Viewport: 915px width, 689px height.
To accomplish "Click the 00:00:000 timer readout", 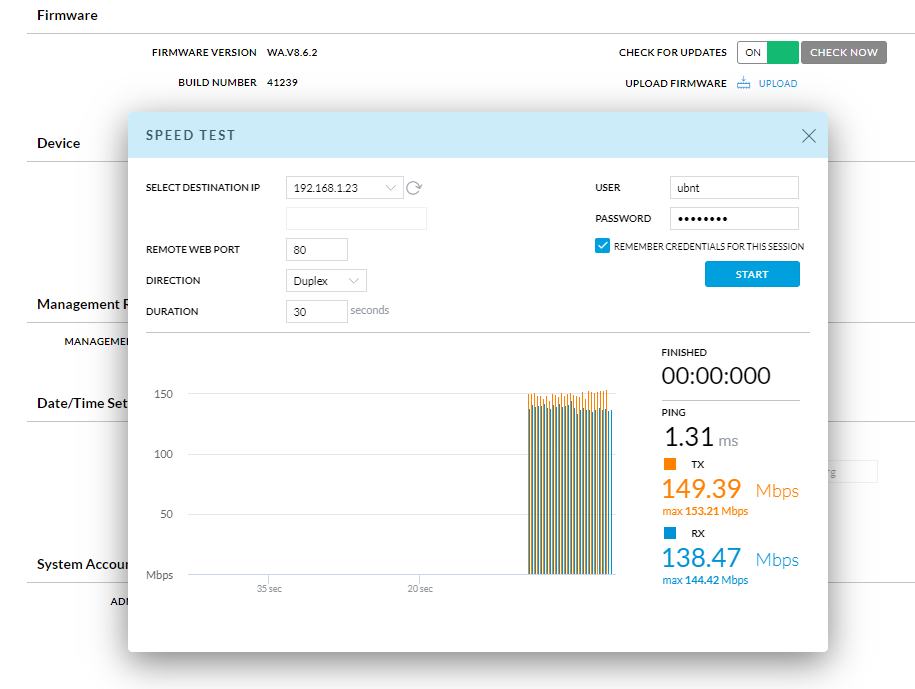I will tap(716, 376).
